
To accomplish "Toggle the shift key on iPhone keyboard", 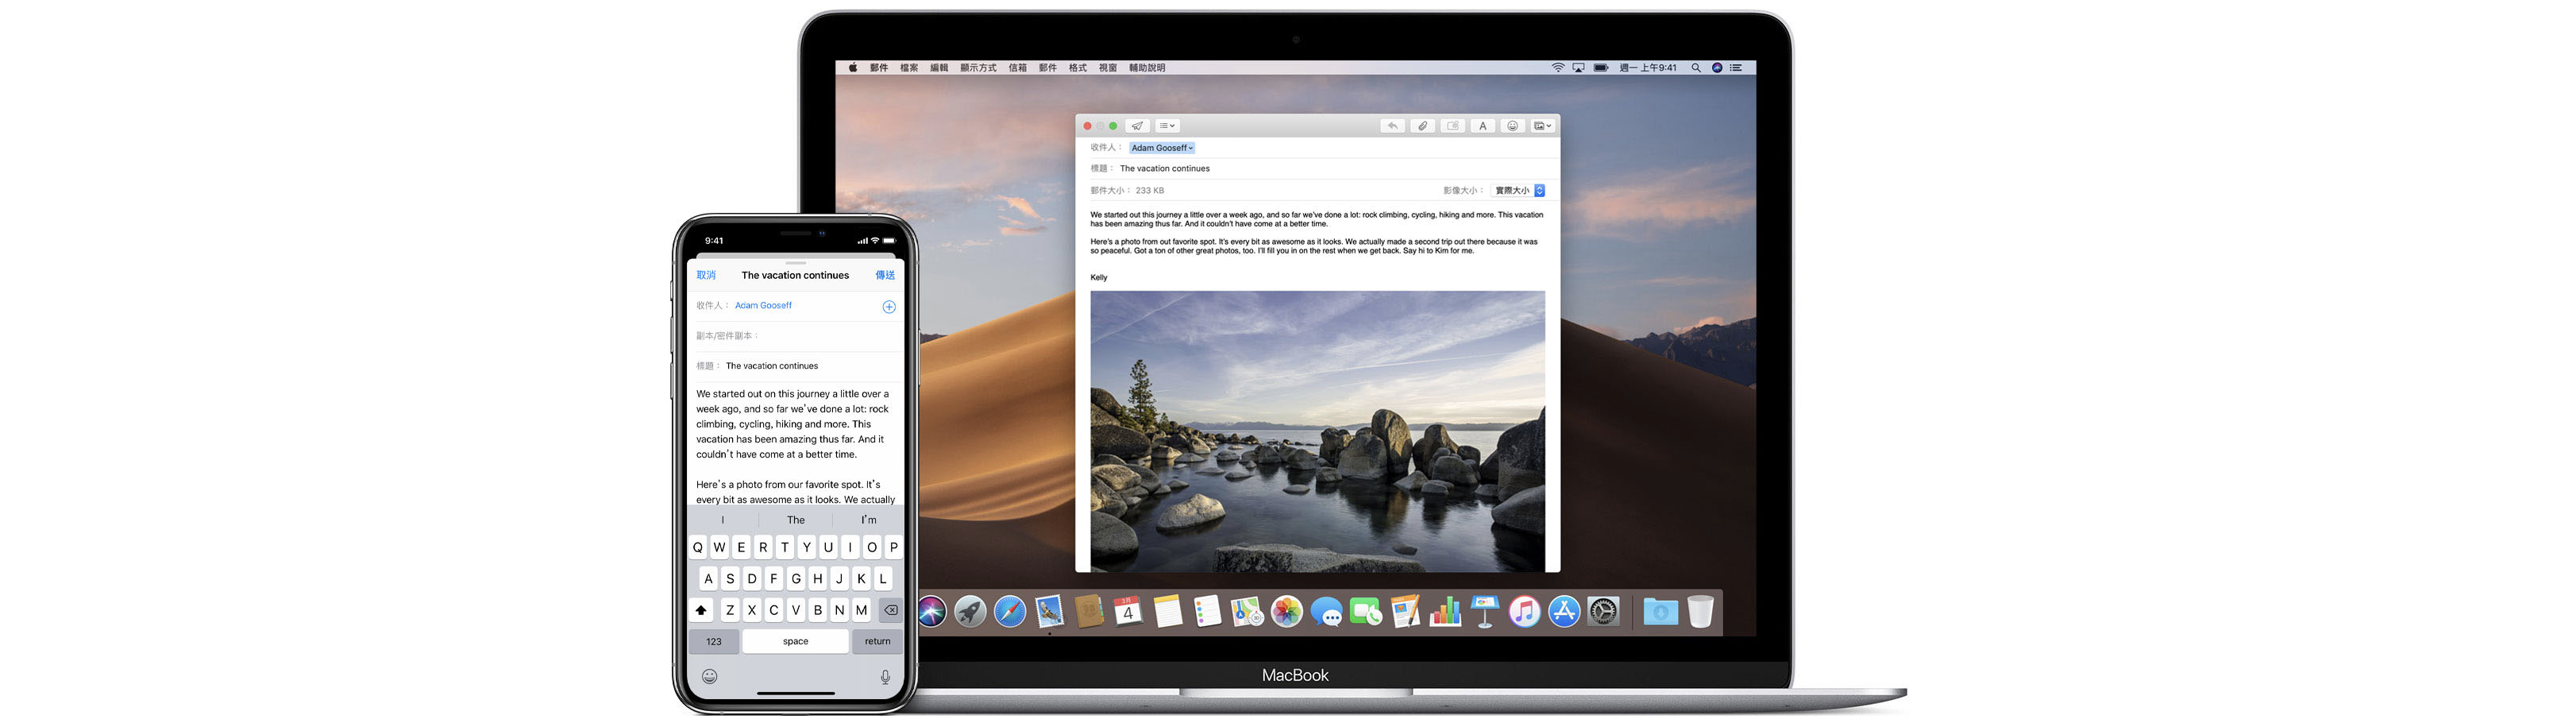I will click(x=701, y=610).
